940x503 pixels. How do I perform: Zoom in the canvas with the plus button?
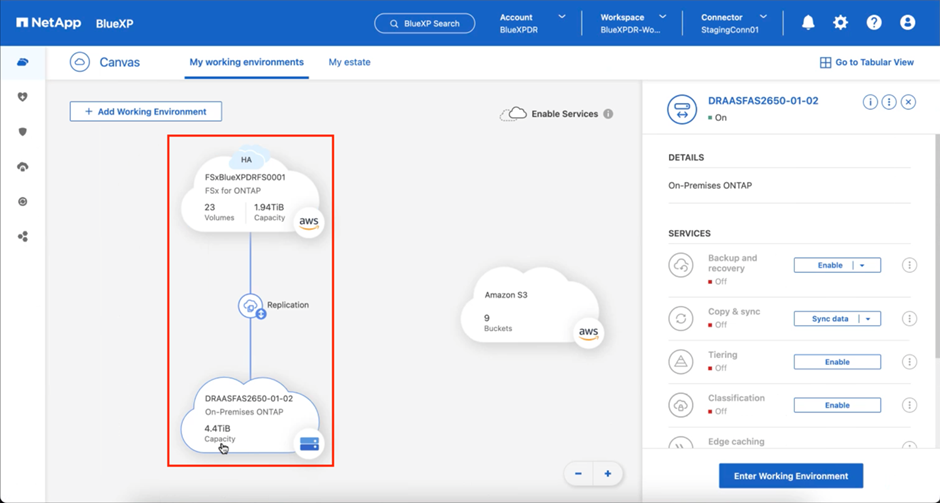(x=607, y=474)
